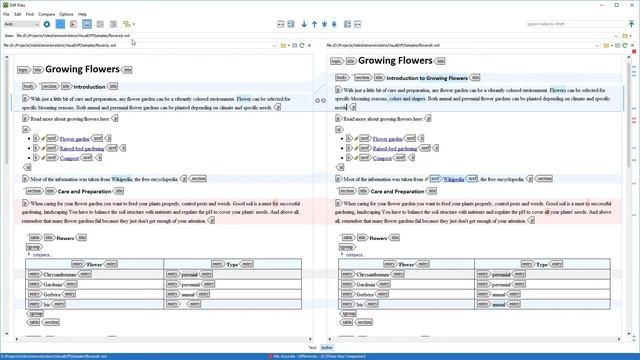Click 'Care and Preparation' heading in left pane
Viewport: 640px width, 360px height.
[x=84, y=191]
